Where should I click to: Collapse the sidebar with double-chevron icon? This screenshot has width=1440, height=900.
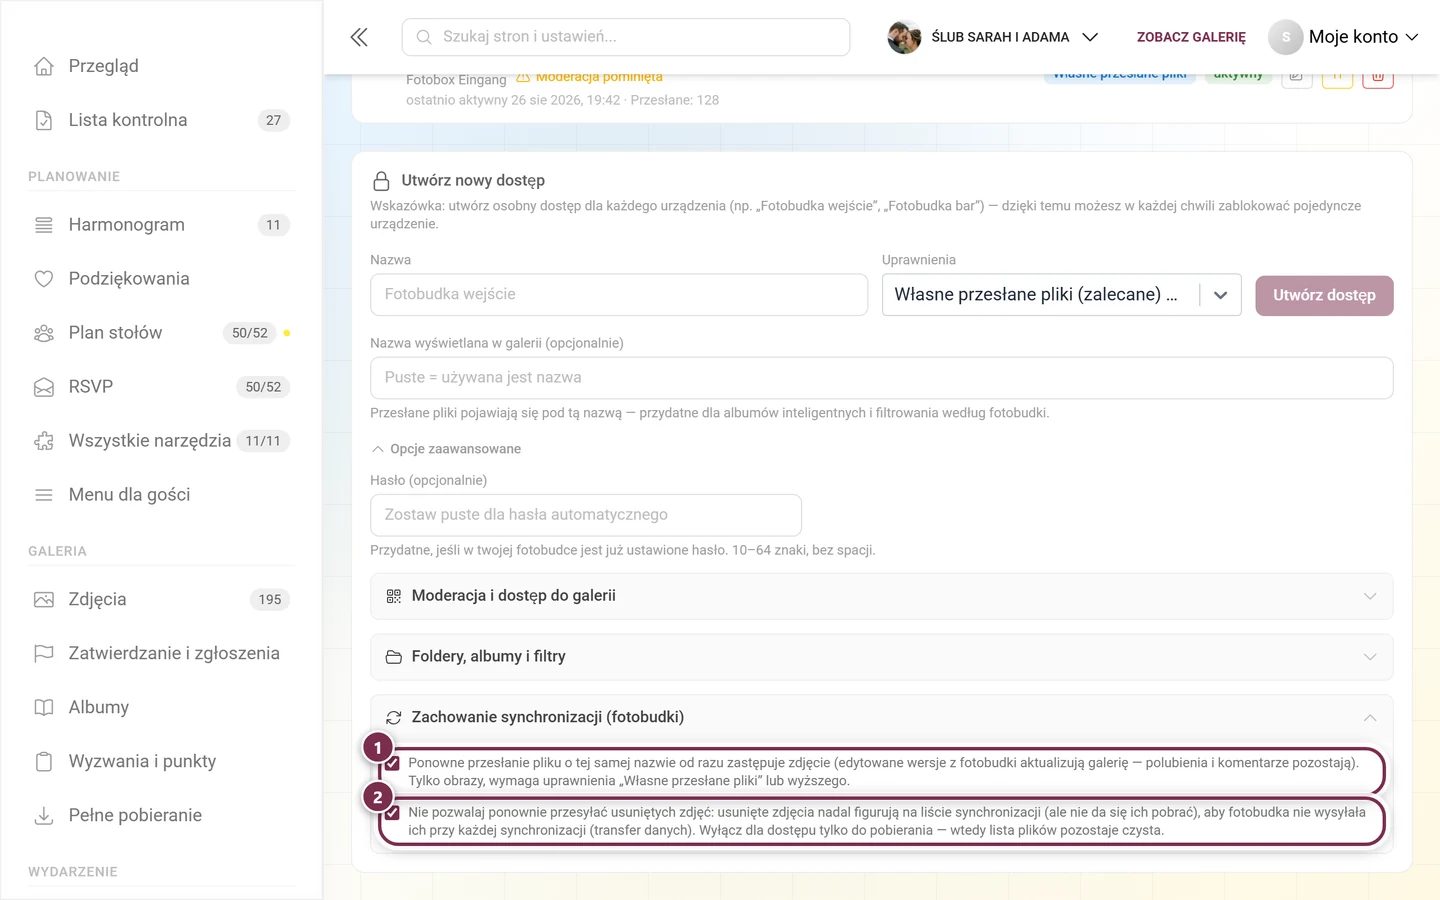[x=359, y=37]
